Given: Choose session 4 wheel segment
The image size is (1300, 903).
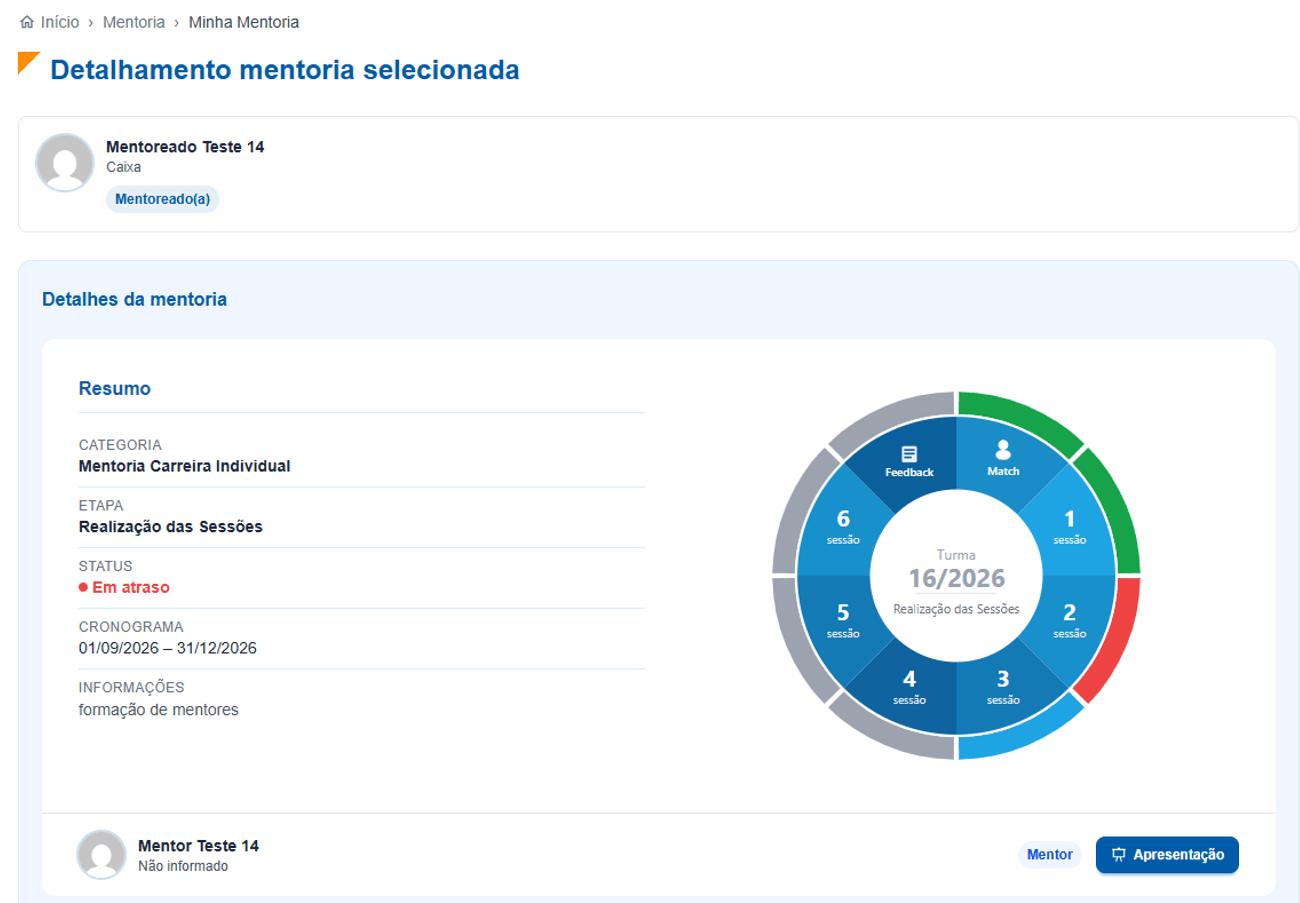Looking at the screenshot, I should [909, 686].
